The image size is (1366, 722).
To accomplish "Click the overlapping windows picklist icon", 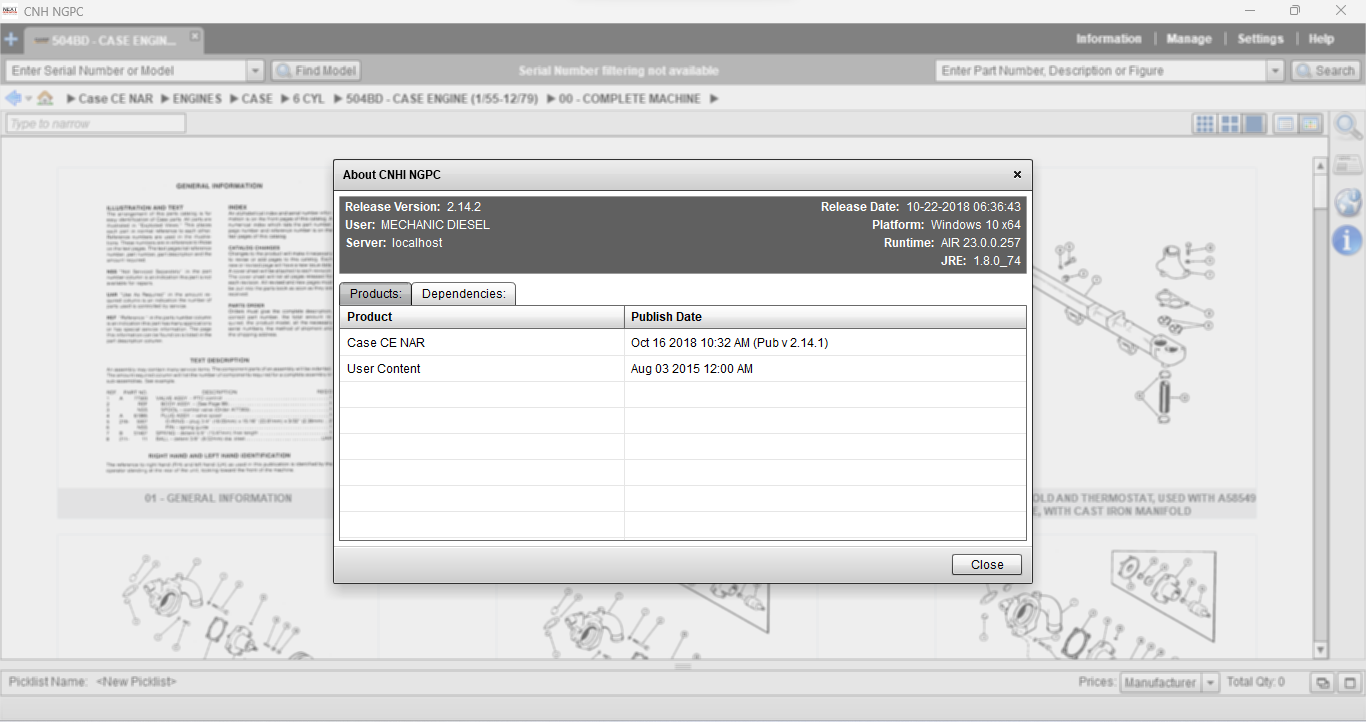I will click(x=1322, y=683).
